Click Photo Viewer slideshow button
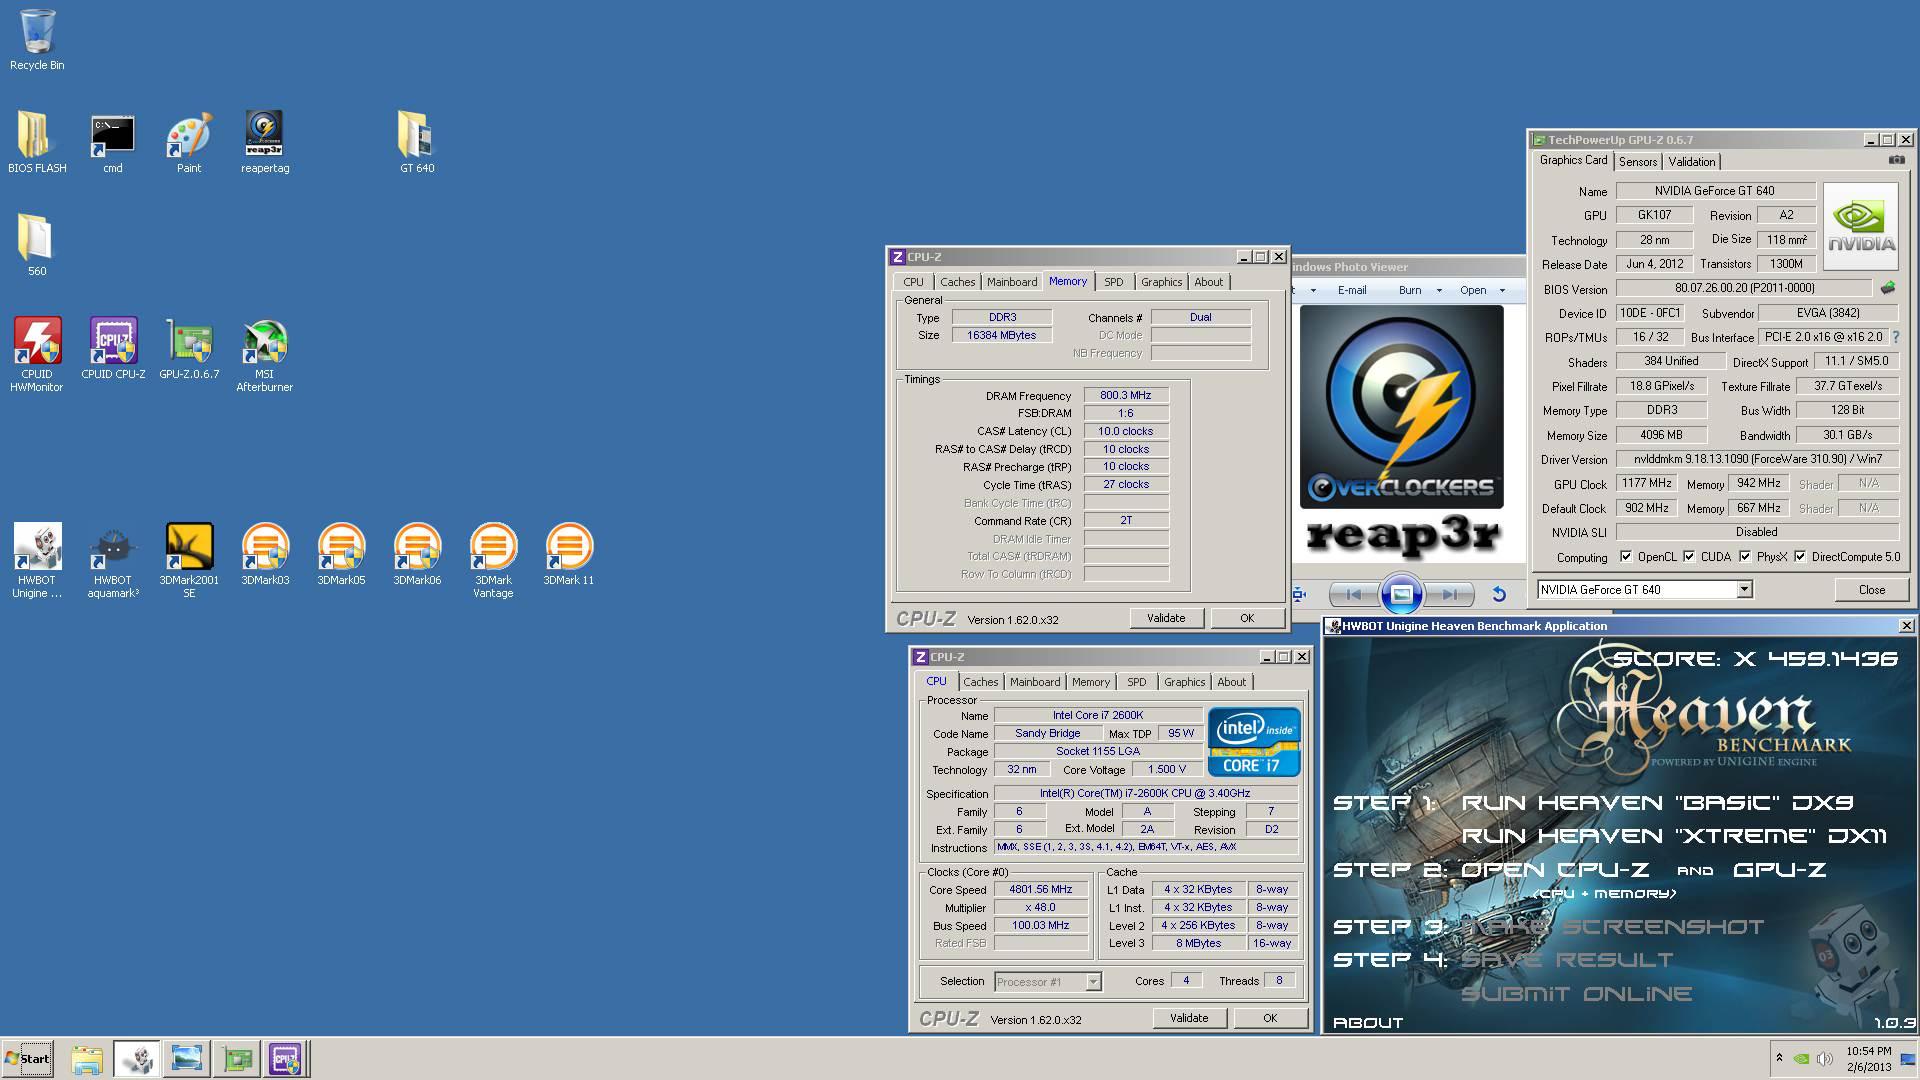The width and height of the screenshot is (1920, 1080). click(1401, 594)
